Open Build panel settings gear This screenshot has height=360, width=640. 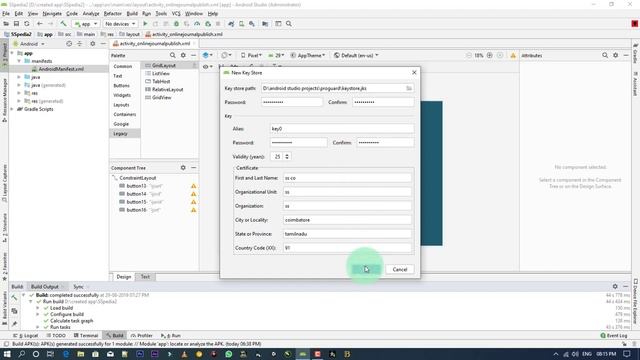click(x=615, y=287)
